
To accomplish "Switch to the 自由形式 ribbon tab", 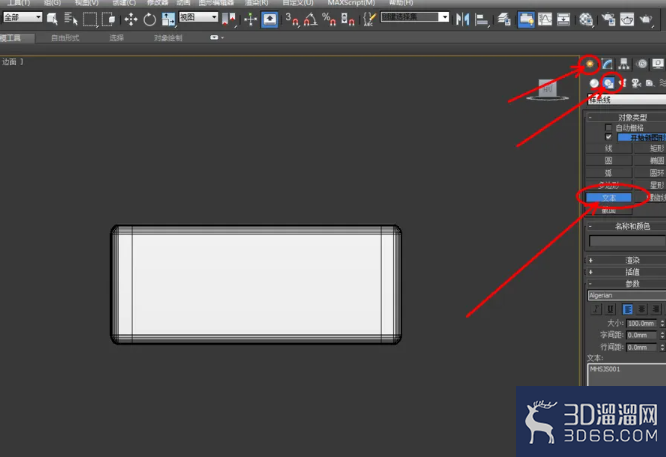I will [x=65, y=38].
